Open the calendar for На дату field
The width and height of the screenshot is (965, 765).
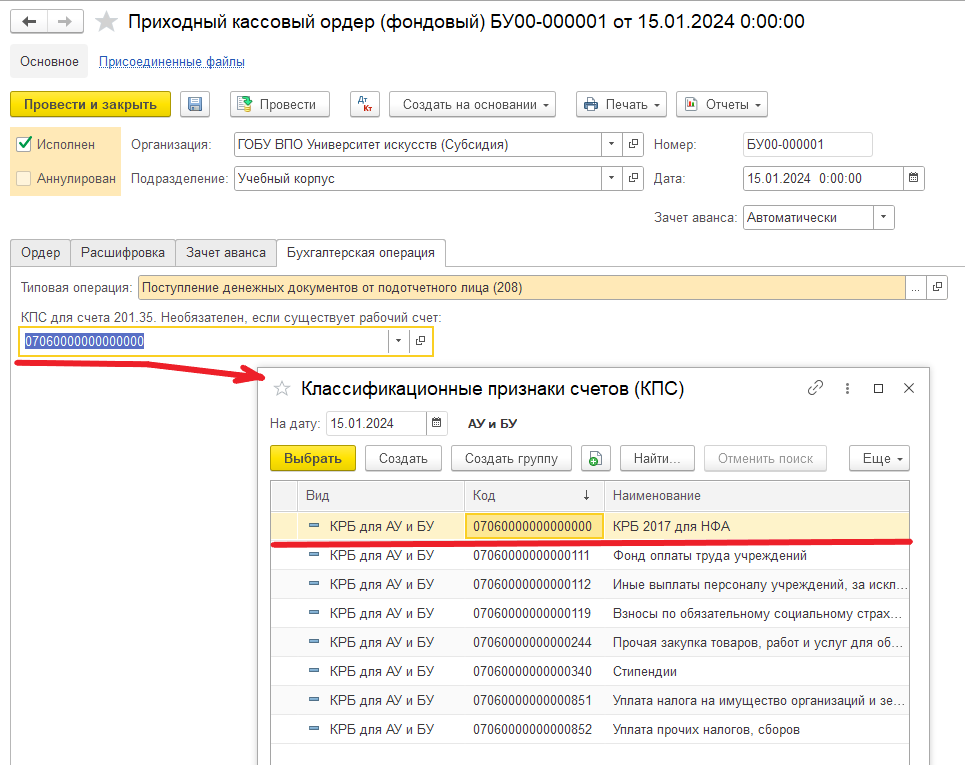click(436, 423)
